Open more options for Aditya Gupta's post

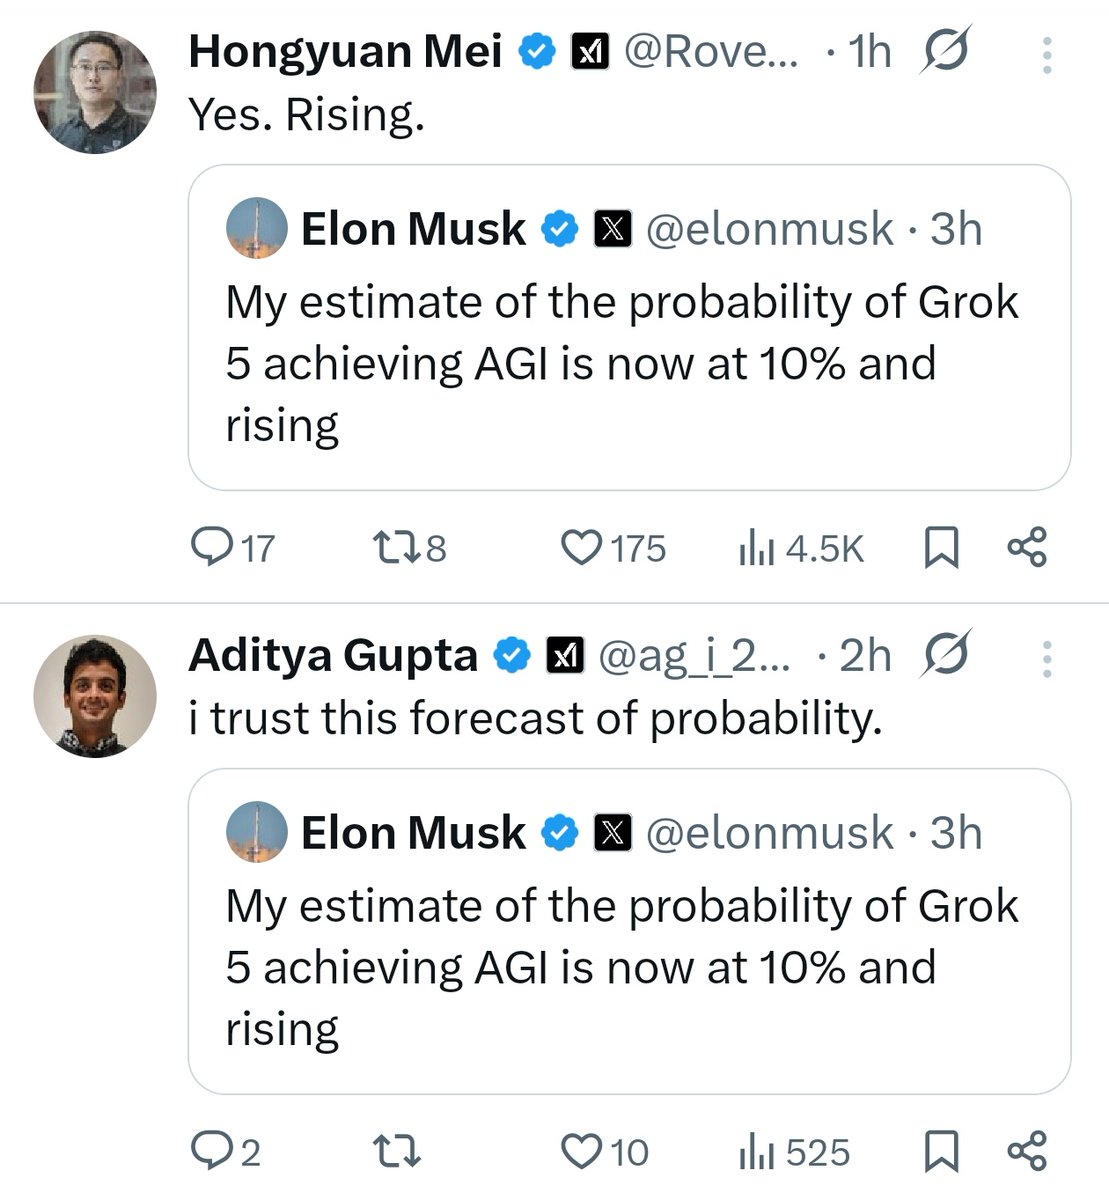click(x=1047, y=659)
